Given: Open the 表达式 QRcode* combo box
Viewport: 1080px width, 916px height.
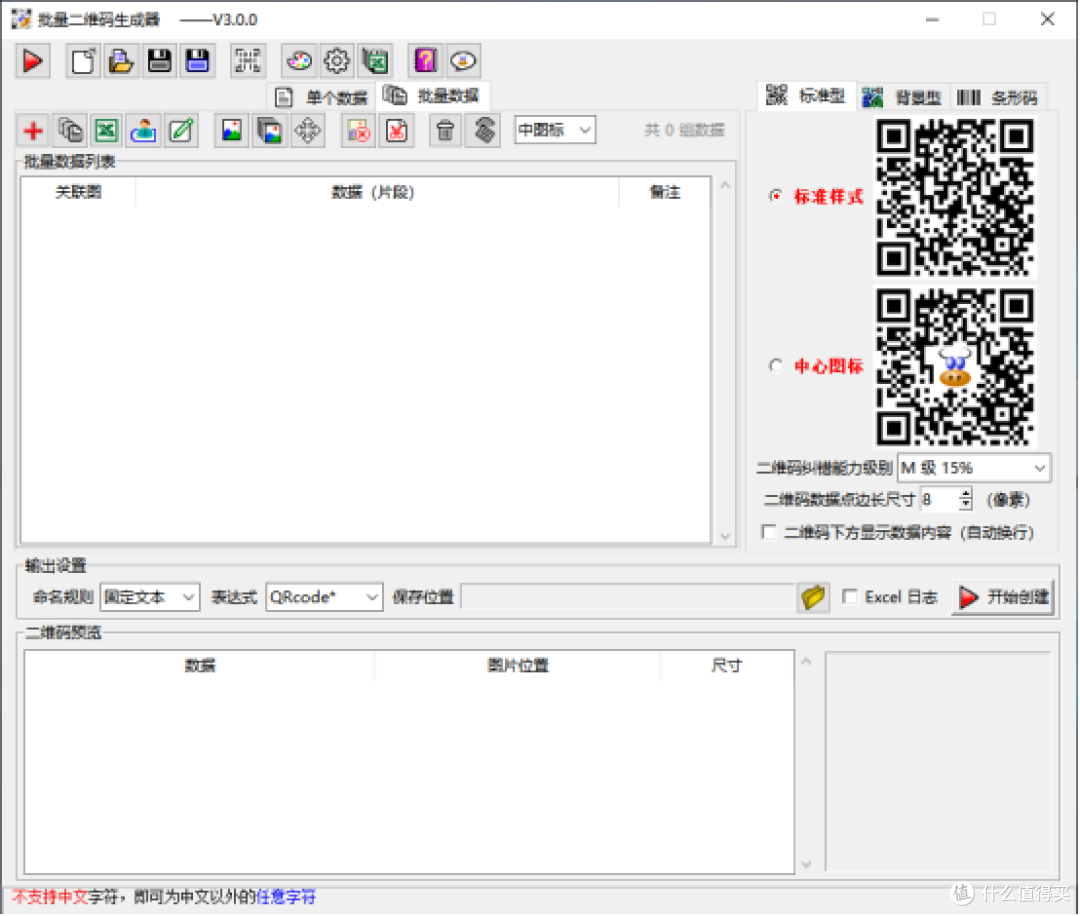Looking at the screenshot, I should (x=324, y=597).
